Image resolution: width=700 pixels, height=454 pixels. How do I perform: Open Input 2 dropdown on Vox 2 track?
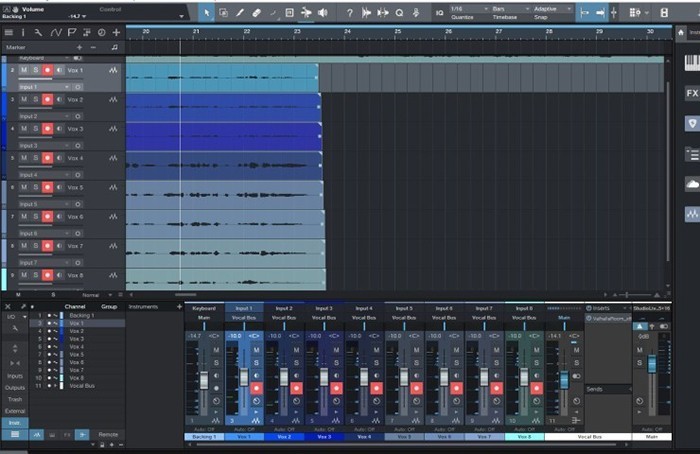point(44,116)
